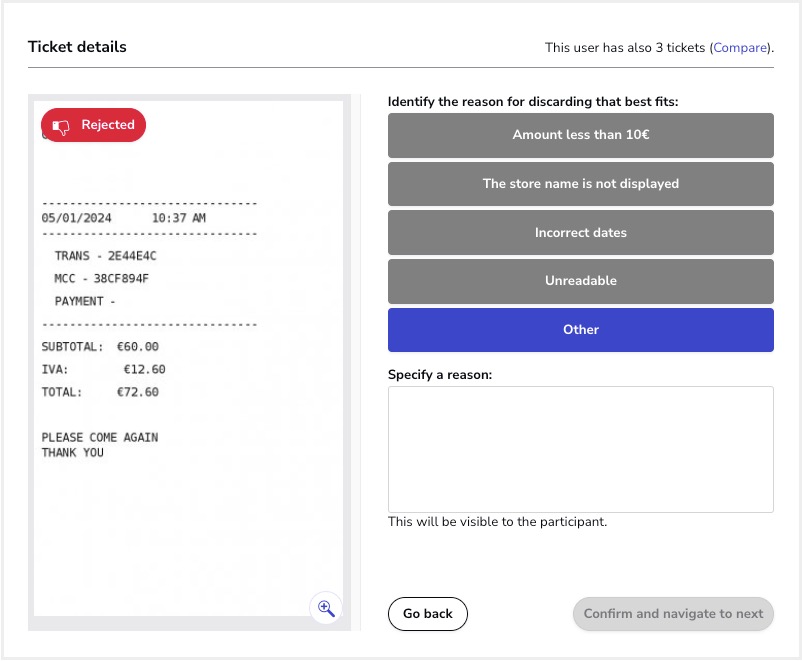Click 'TRANS - 2E44E4C' line
The height and width of the screenshot is (661, 802).
pos(105,256)
